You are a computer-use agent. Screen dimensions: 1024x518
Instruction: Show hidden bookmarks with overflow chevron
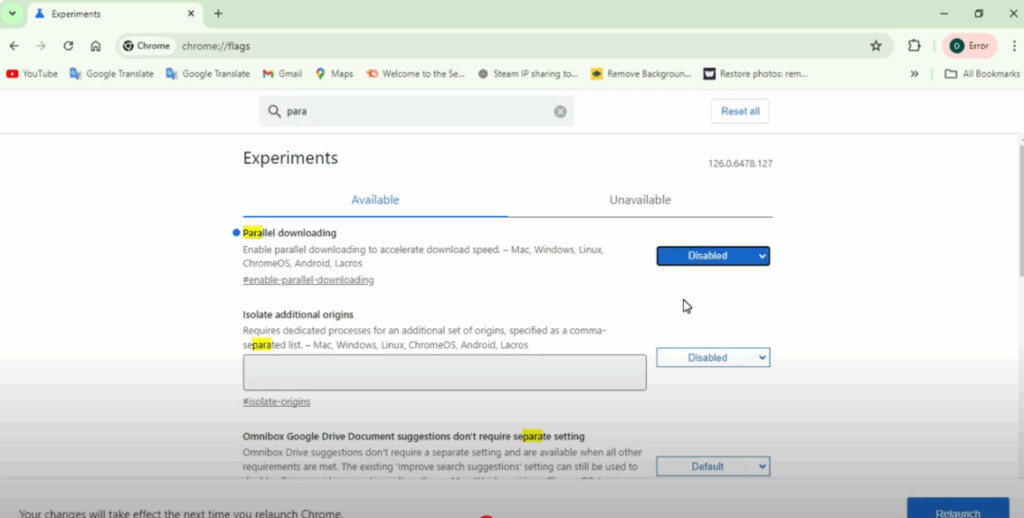(x=914, y=74)
